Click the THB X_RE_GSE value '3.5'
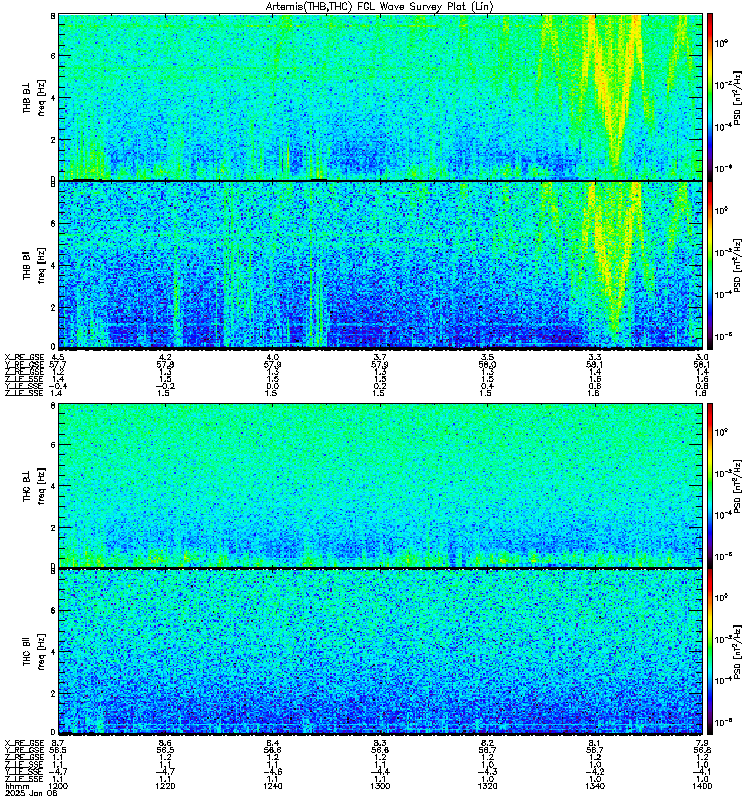This screenshot has width=750, height=800. point(487,357)
